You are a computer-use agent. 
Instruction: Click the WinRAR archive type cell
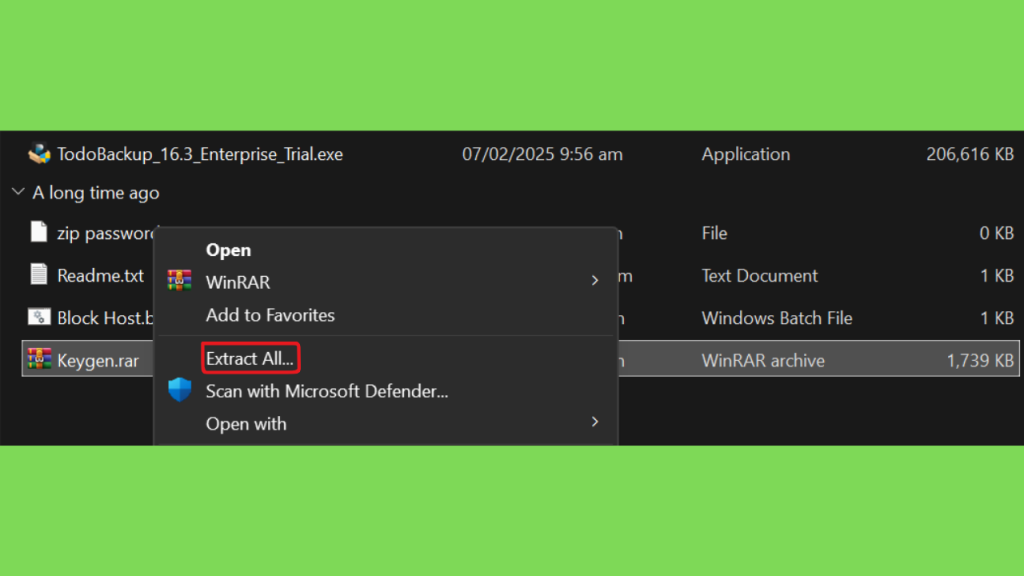(763, 360)
